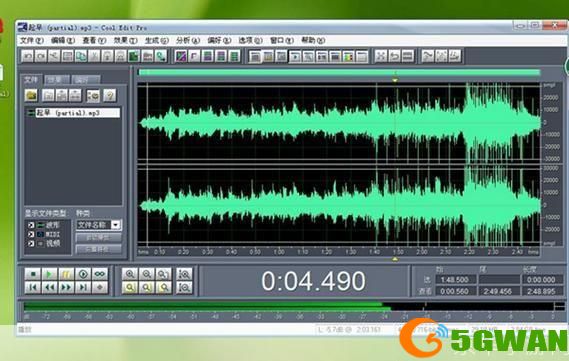Click the curved undo arrow toolbar icon
Screen dimensions: 569x361
[x=394, y=56]
